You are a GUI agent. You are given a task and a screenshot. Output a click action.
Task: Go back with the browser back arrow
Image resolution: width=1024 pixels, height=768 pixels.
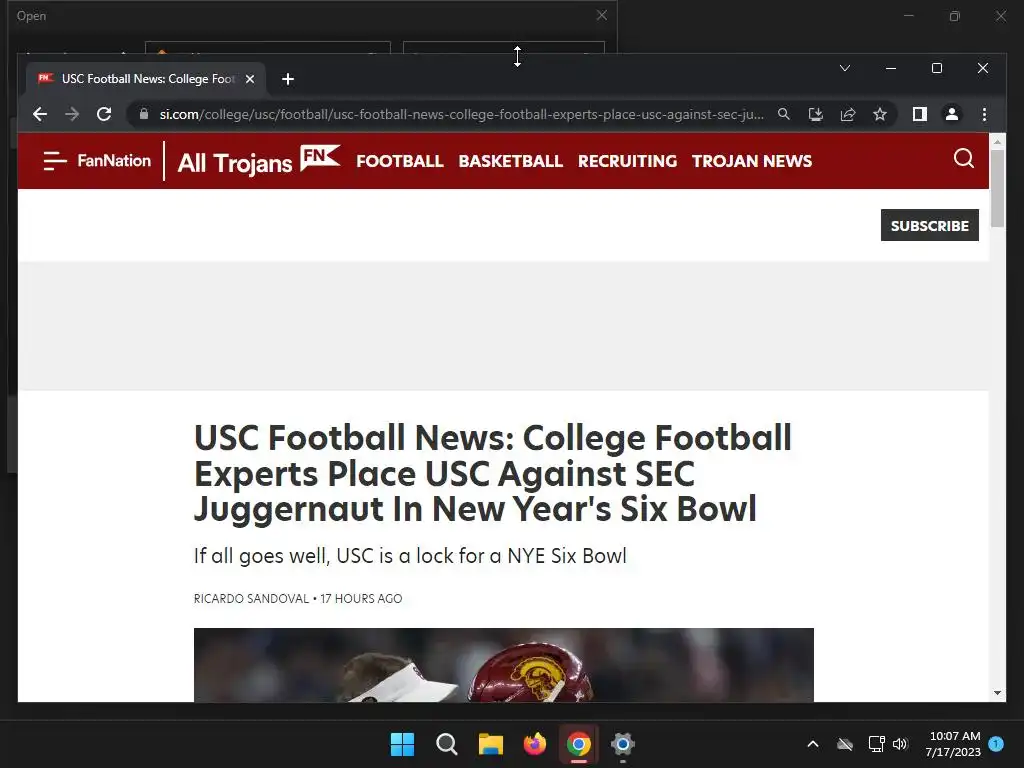(40, 114)
